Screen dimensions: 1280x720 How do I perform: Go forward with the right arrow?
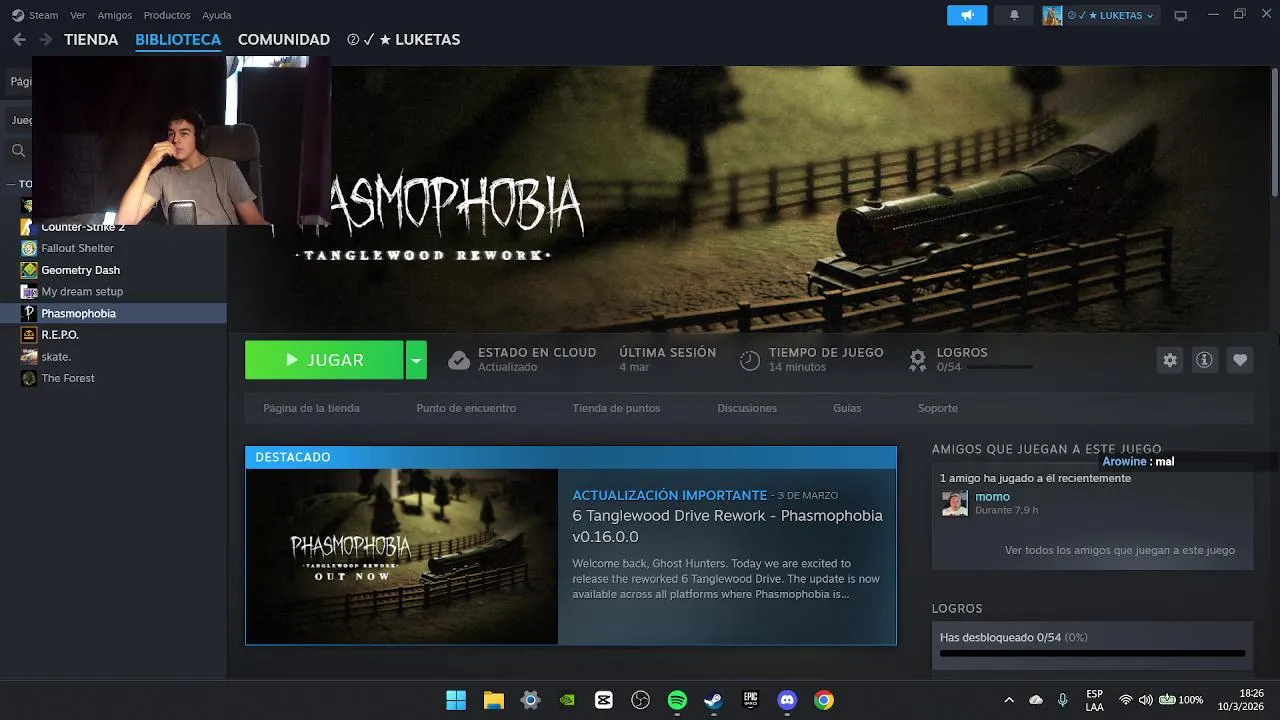[x=45, y=40]
